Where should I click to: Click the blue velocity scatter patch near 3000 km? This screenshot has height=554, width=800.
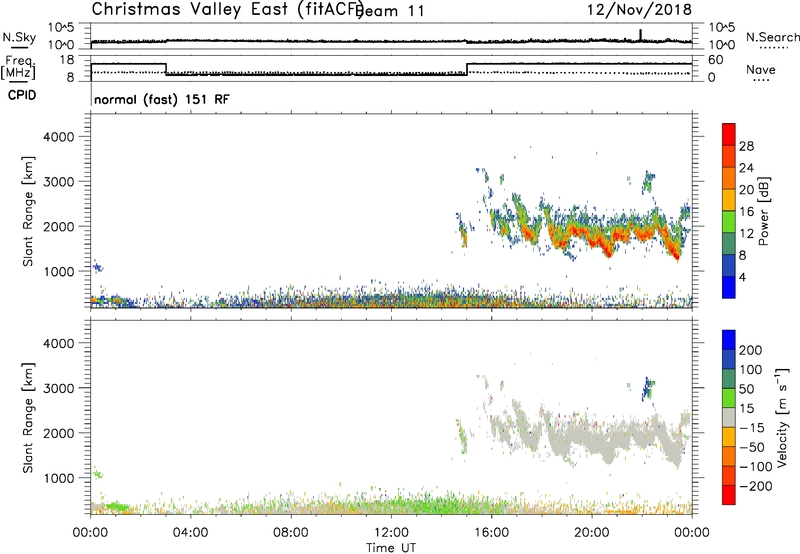point(648,388)
